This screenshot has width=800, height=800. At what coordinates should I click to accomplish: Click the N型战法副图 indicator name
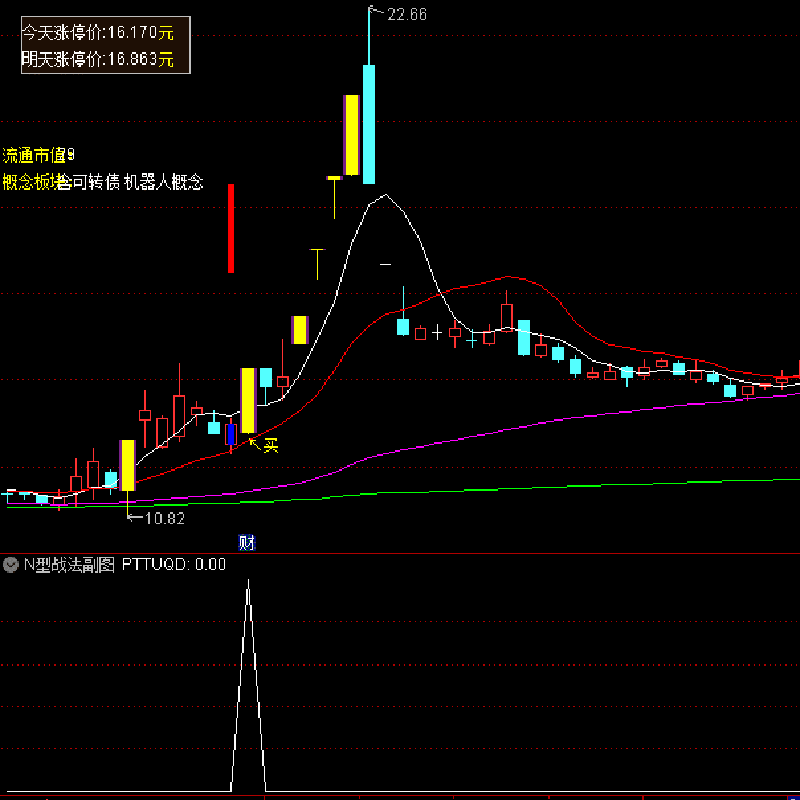pos(69,564)
